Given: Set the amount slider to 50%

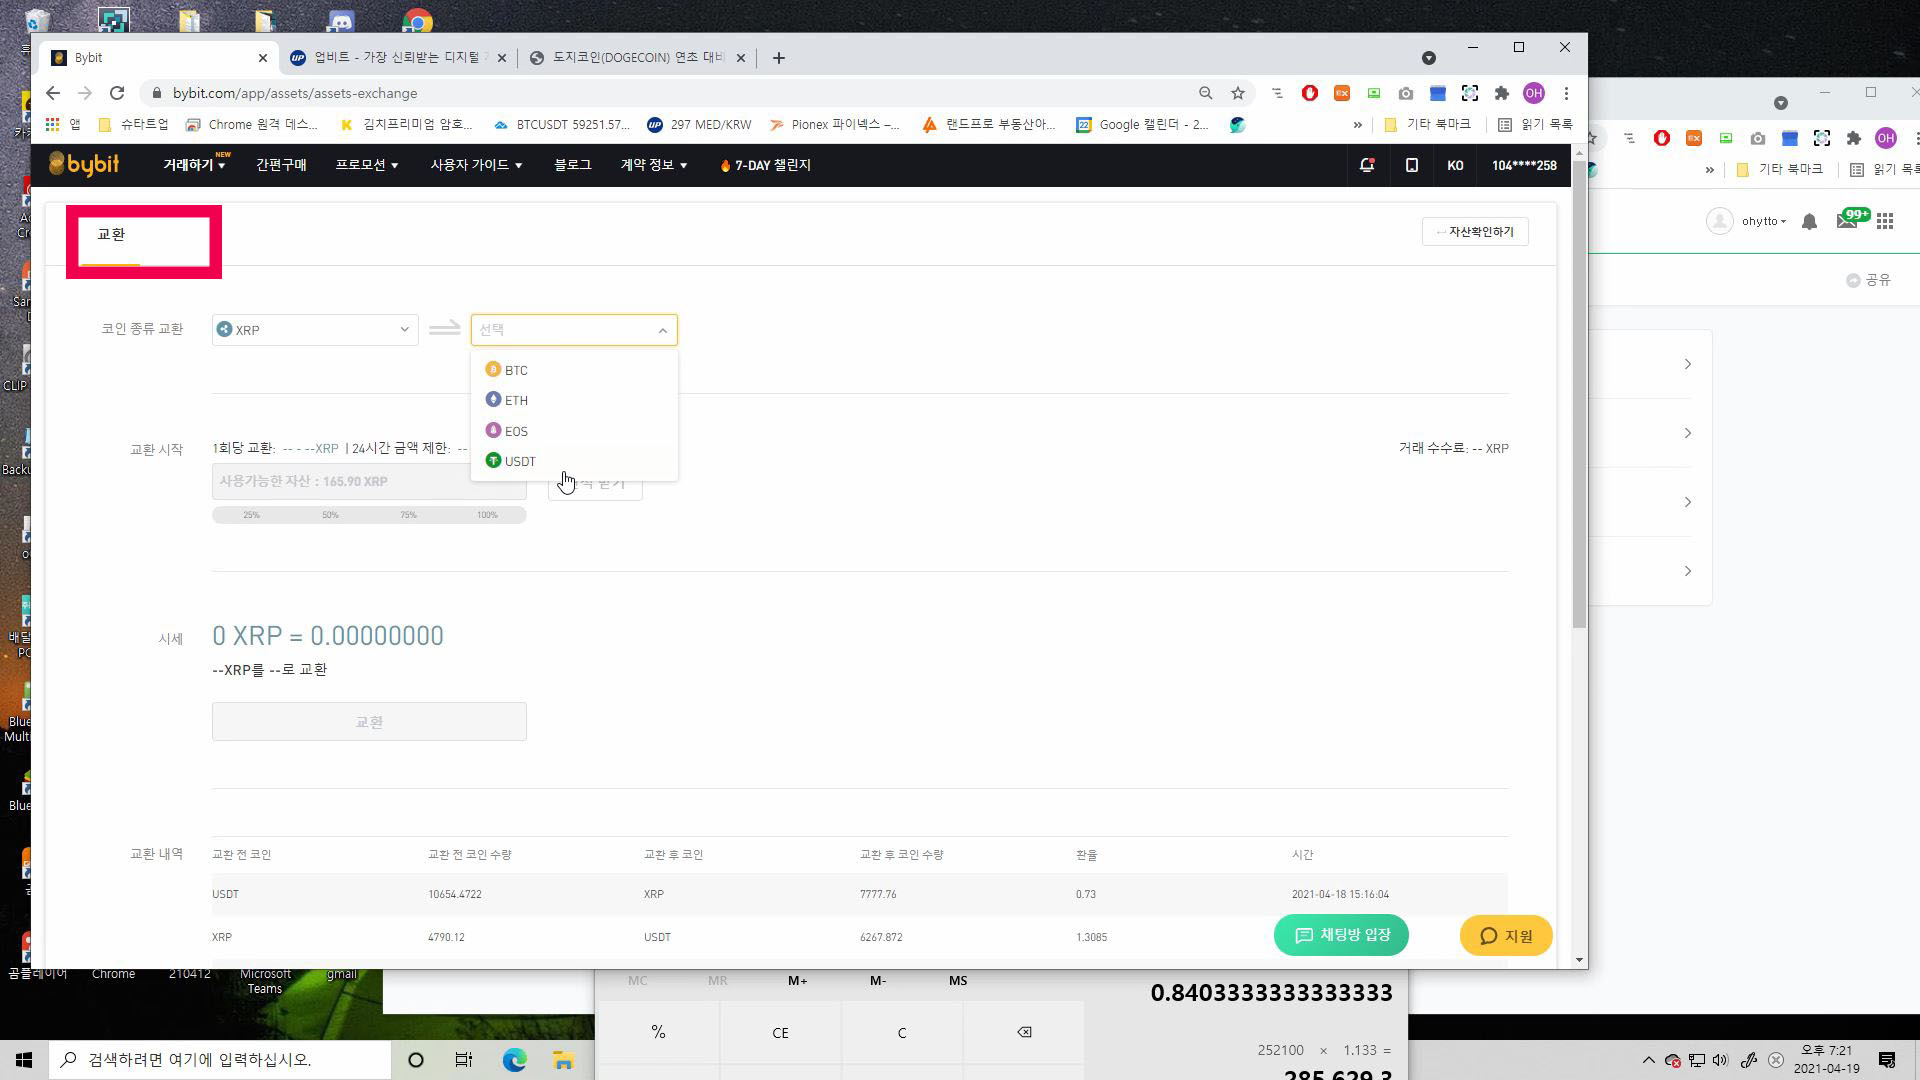Looking at the screenshot, I should point(330,515).
